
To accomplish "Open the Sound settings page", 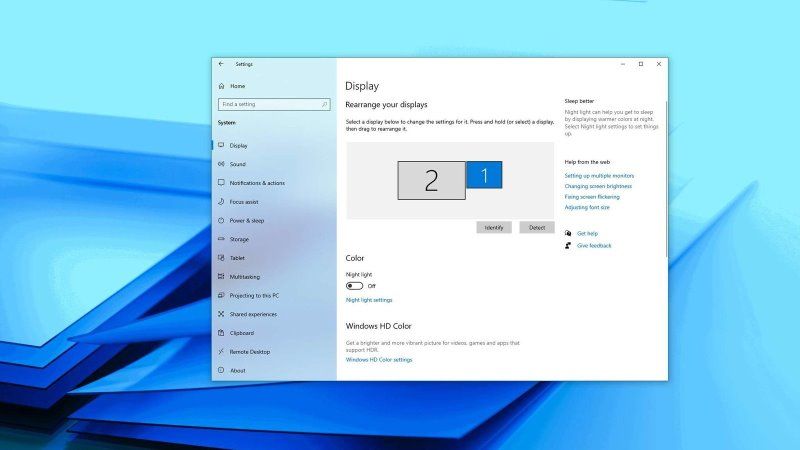I will (x=238, y=164).
